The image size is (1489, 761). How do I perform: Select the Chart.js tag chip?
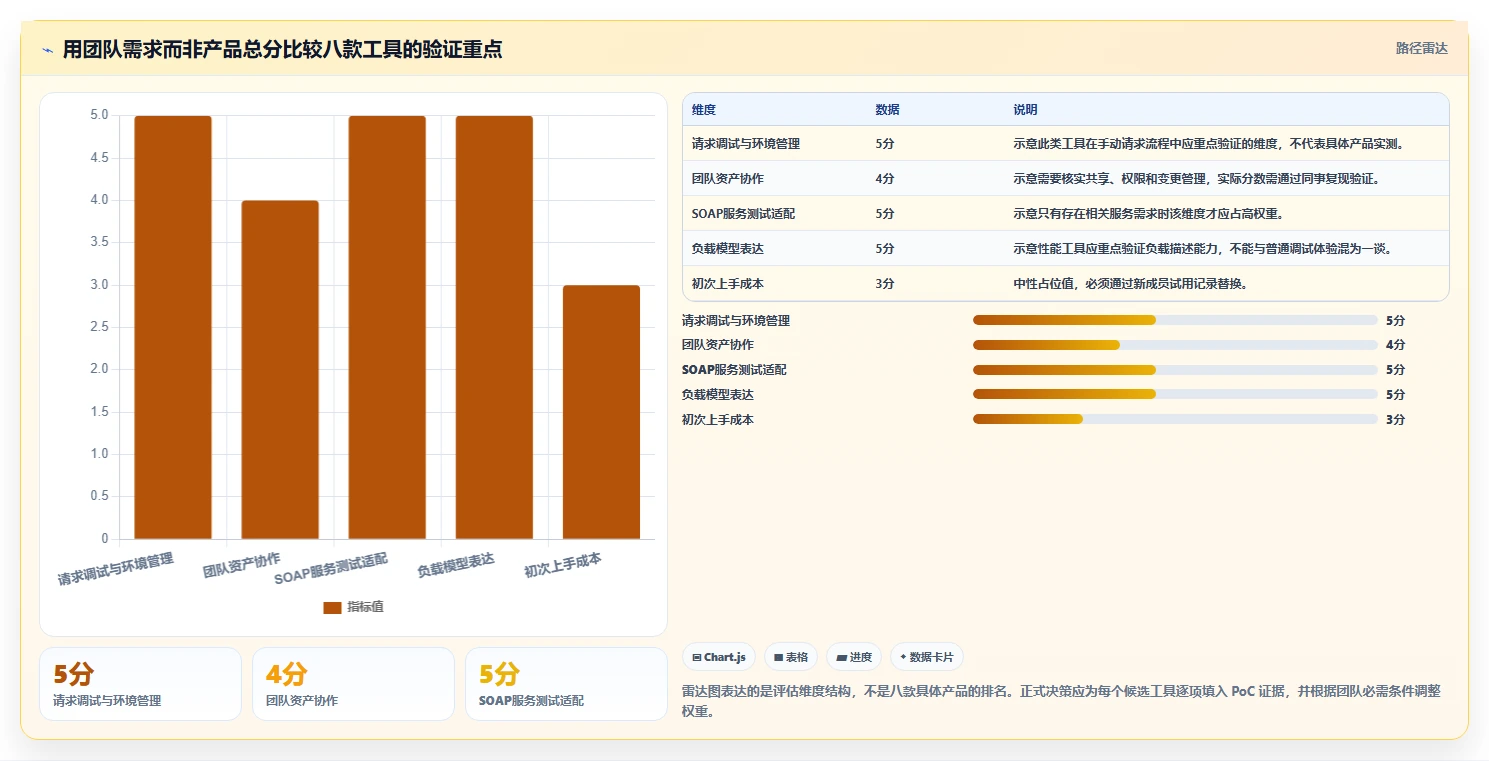pyautogui.click(x=719, y=657)
